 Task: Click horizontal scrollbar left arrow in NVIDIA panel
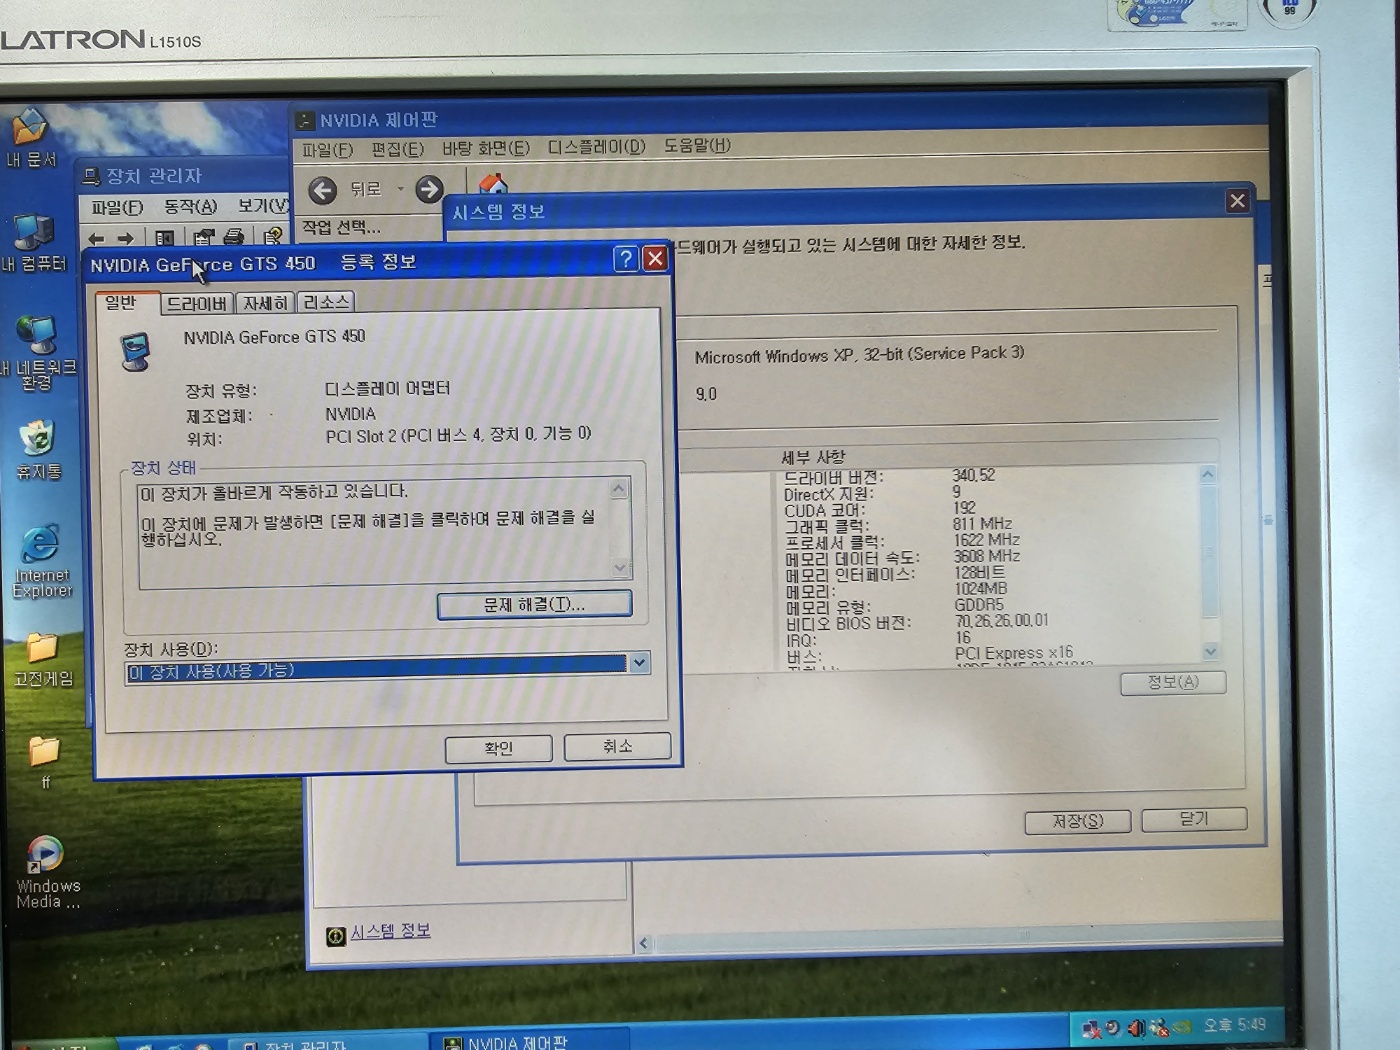(644, 943)
